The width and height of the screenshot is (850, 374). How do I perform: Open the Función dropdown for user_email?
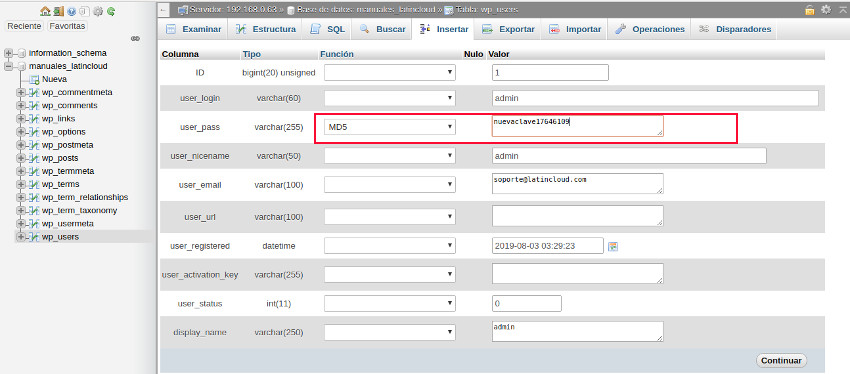pyautogui.click(x=390, y=185)
